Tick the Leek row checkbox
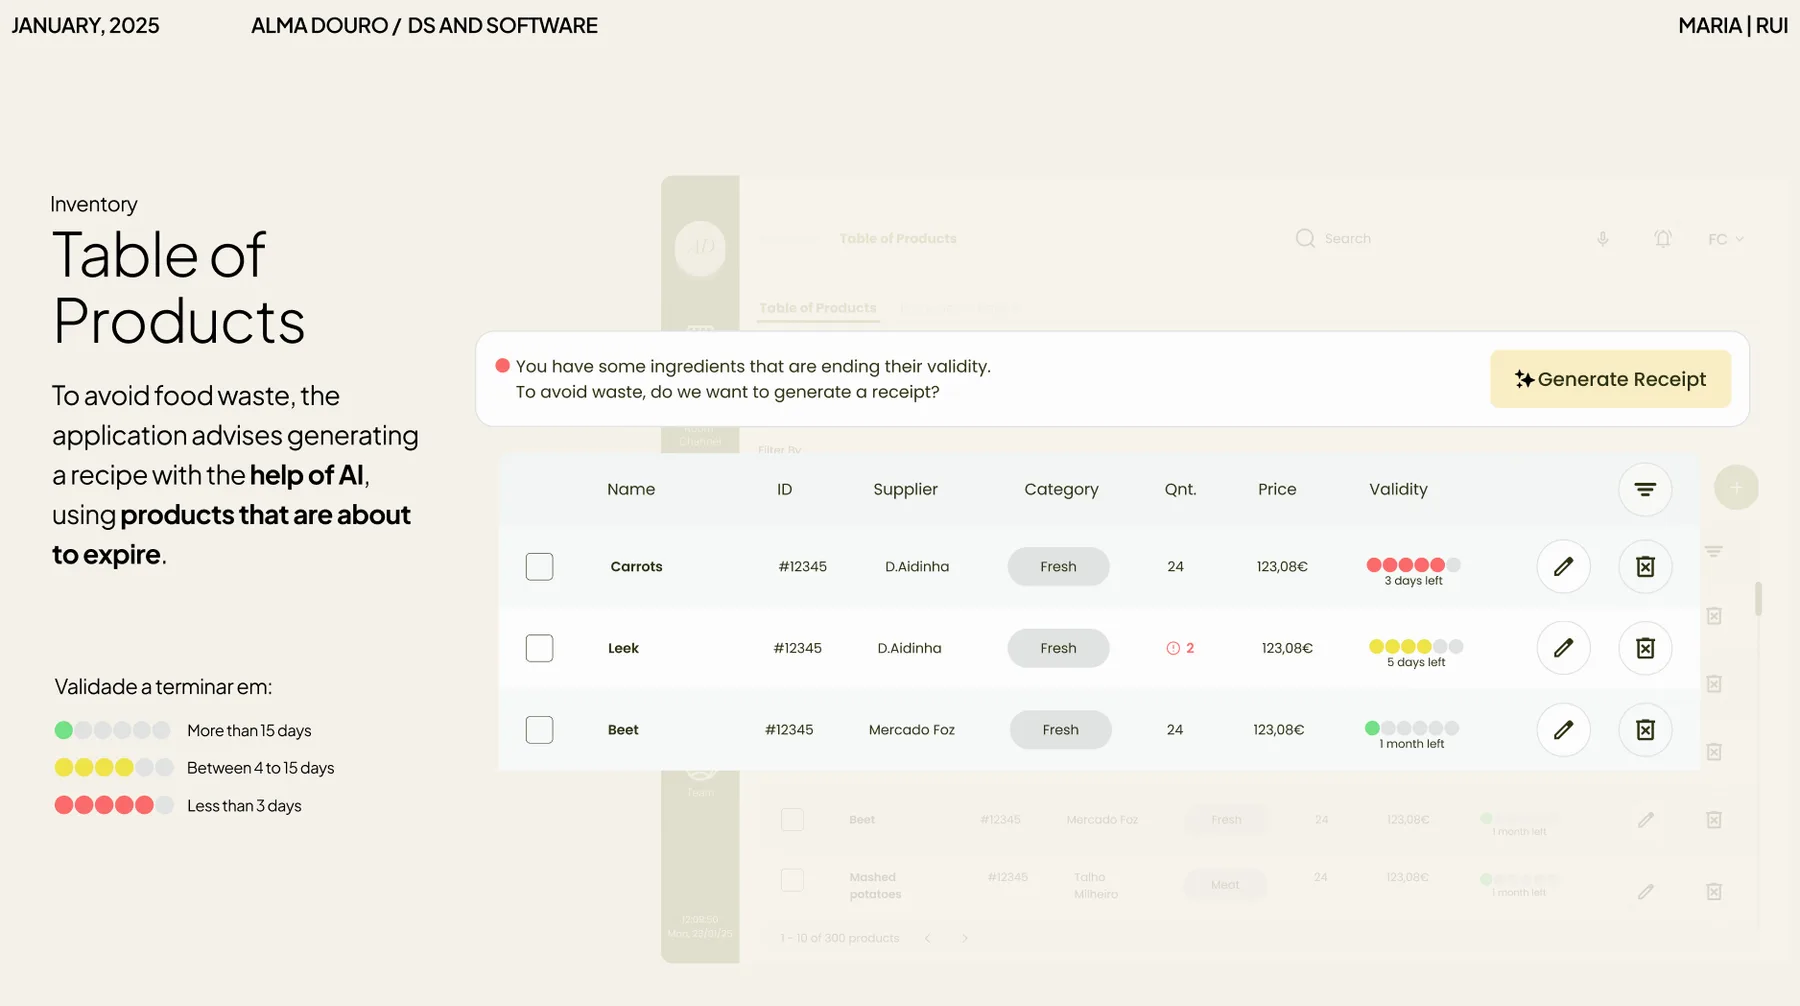Screen dimensions: 1800x1006 [x=539, y=648]
